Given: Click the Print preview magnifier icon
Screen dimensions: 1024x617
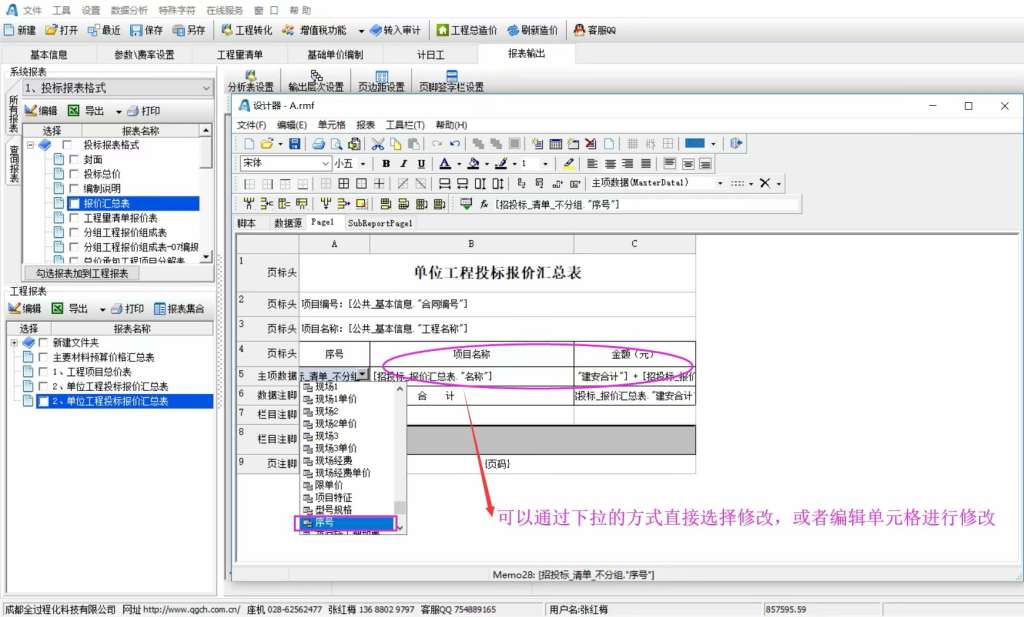Looking at the screenshot, I should 336,144.
